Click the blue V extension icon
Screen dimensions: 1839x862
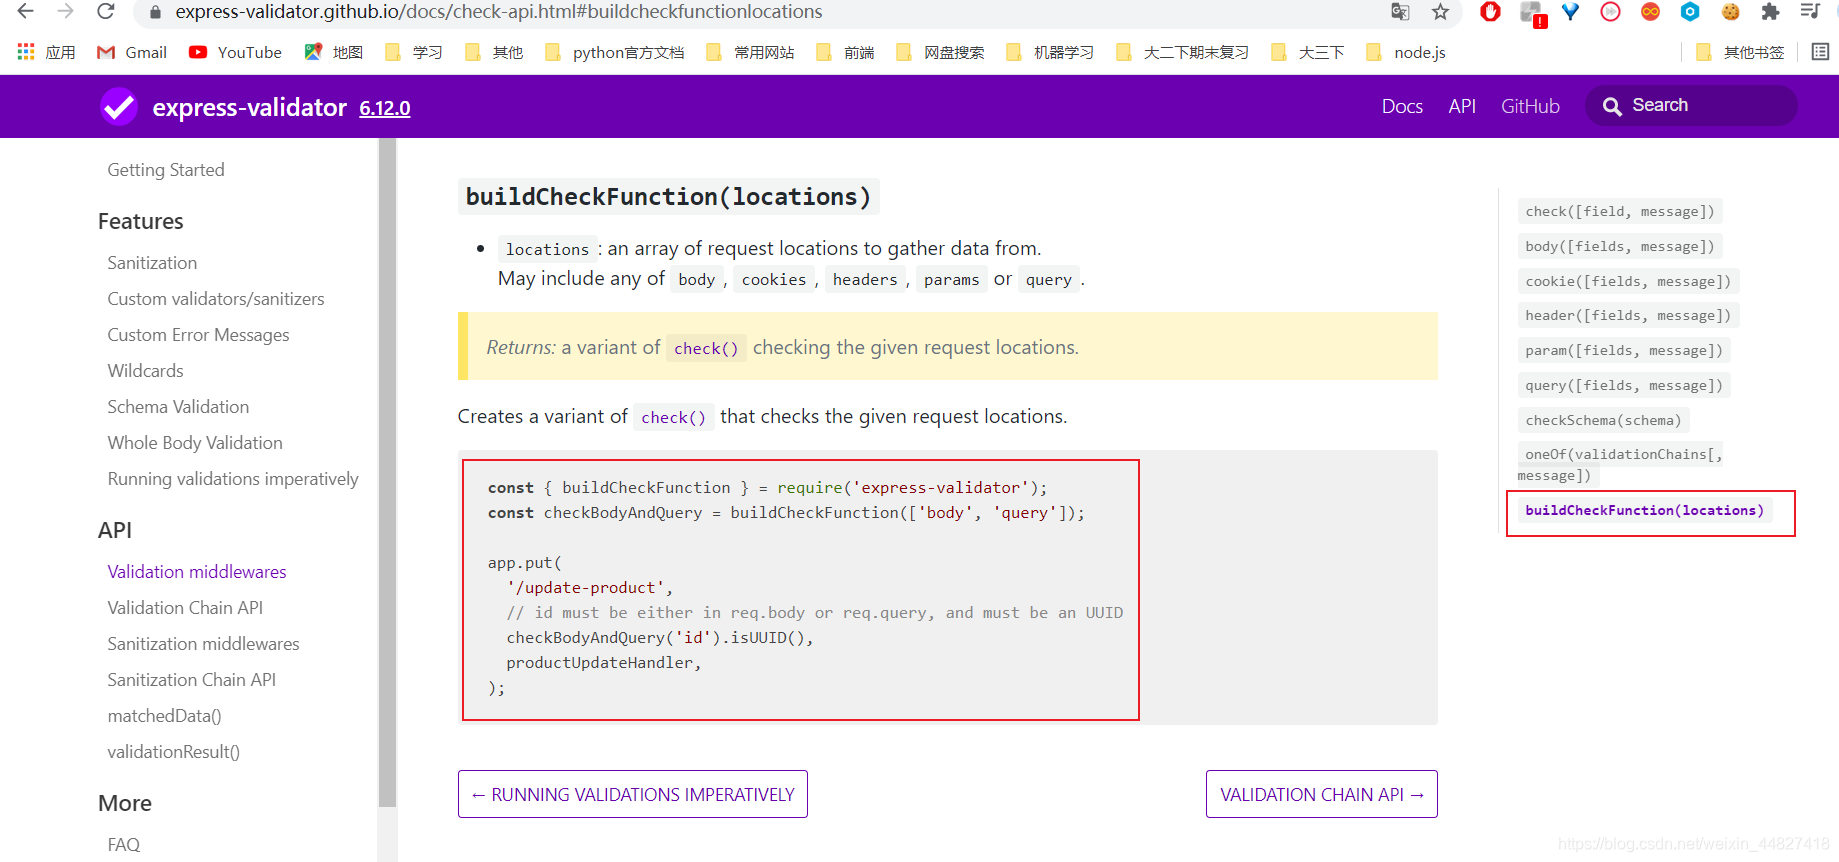click(x=1571, y=12)
